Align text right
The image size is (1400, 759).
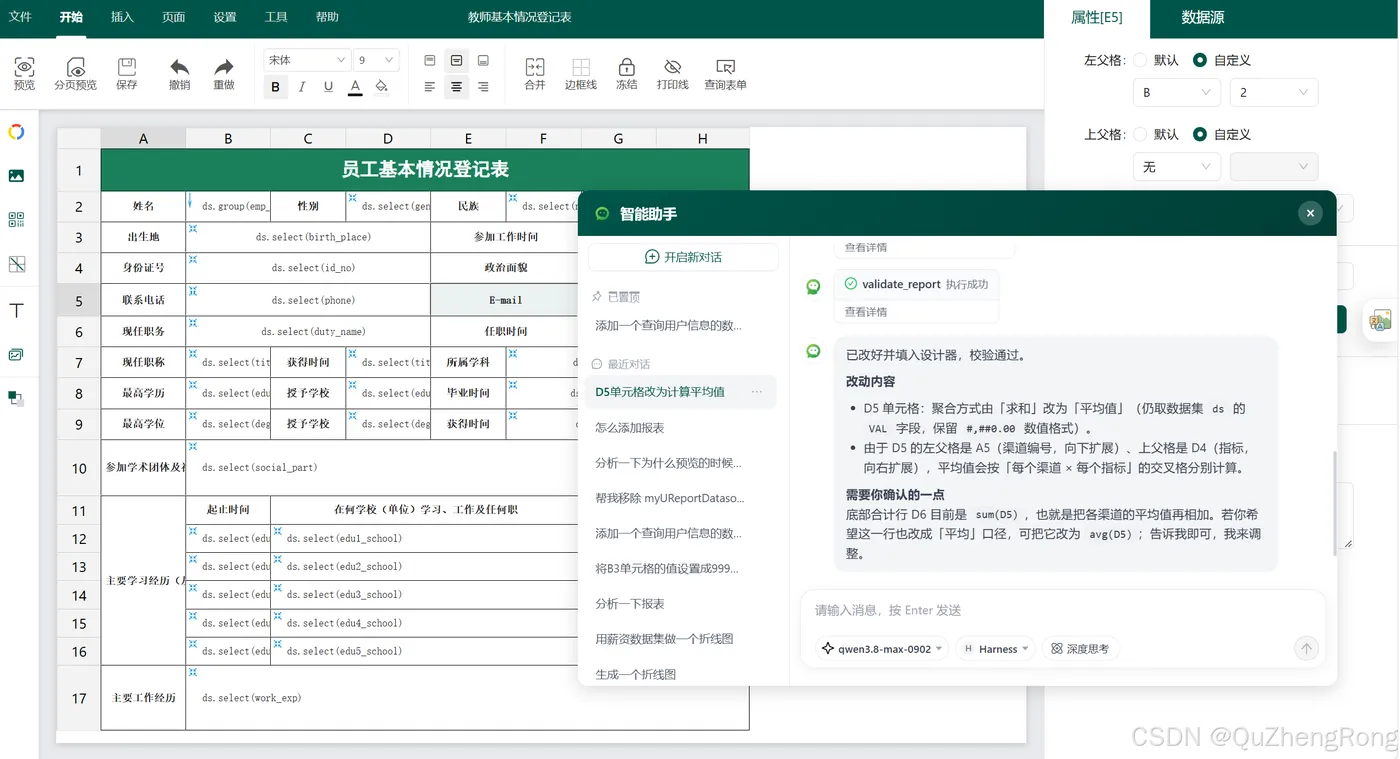[x=483, y=87]
